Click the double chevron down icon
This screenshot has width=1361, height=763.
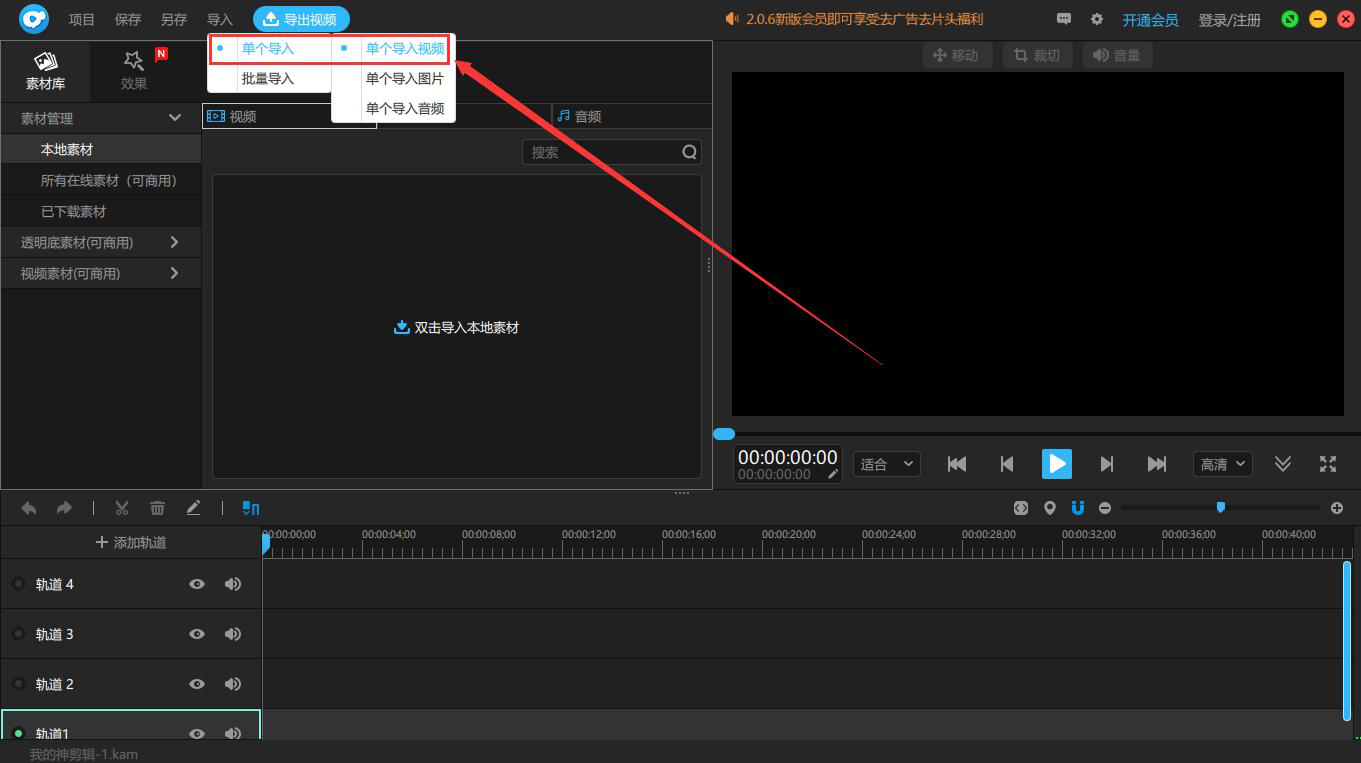click(1283, 464)
